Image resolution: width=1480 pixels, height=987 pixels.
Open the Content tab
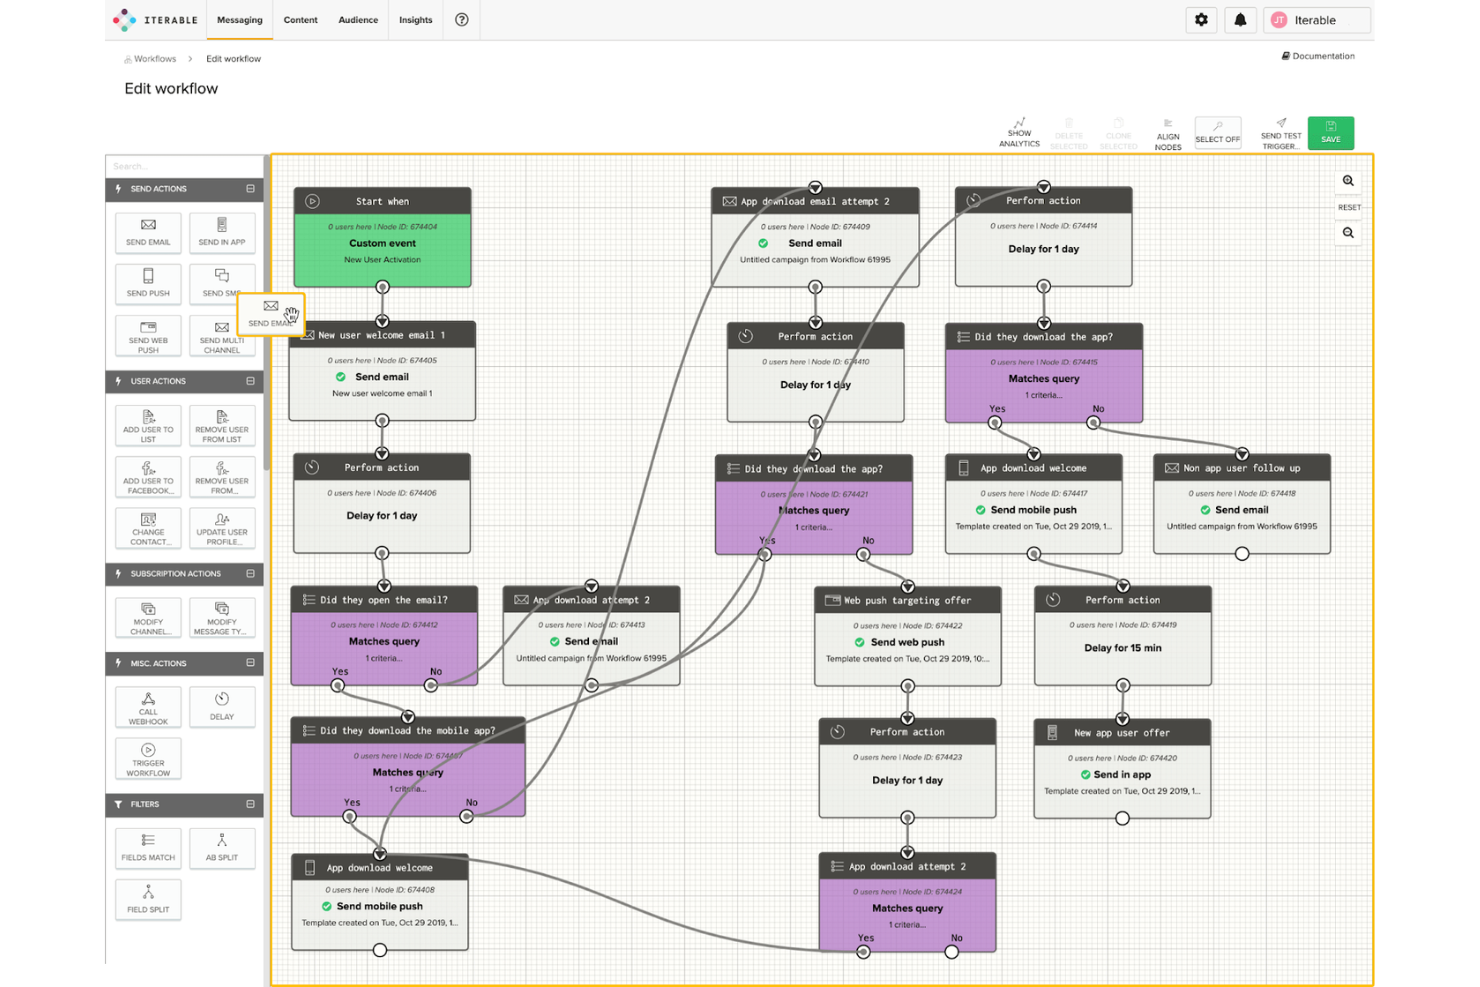click(300, 20)
